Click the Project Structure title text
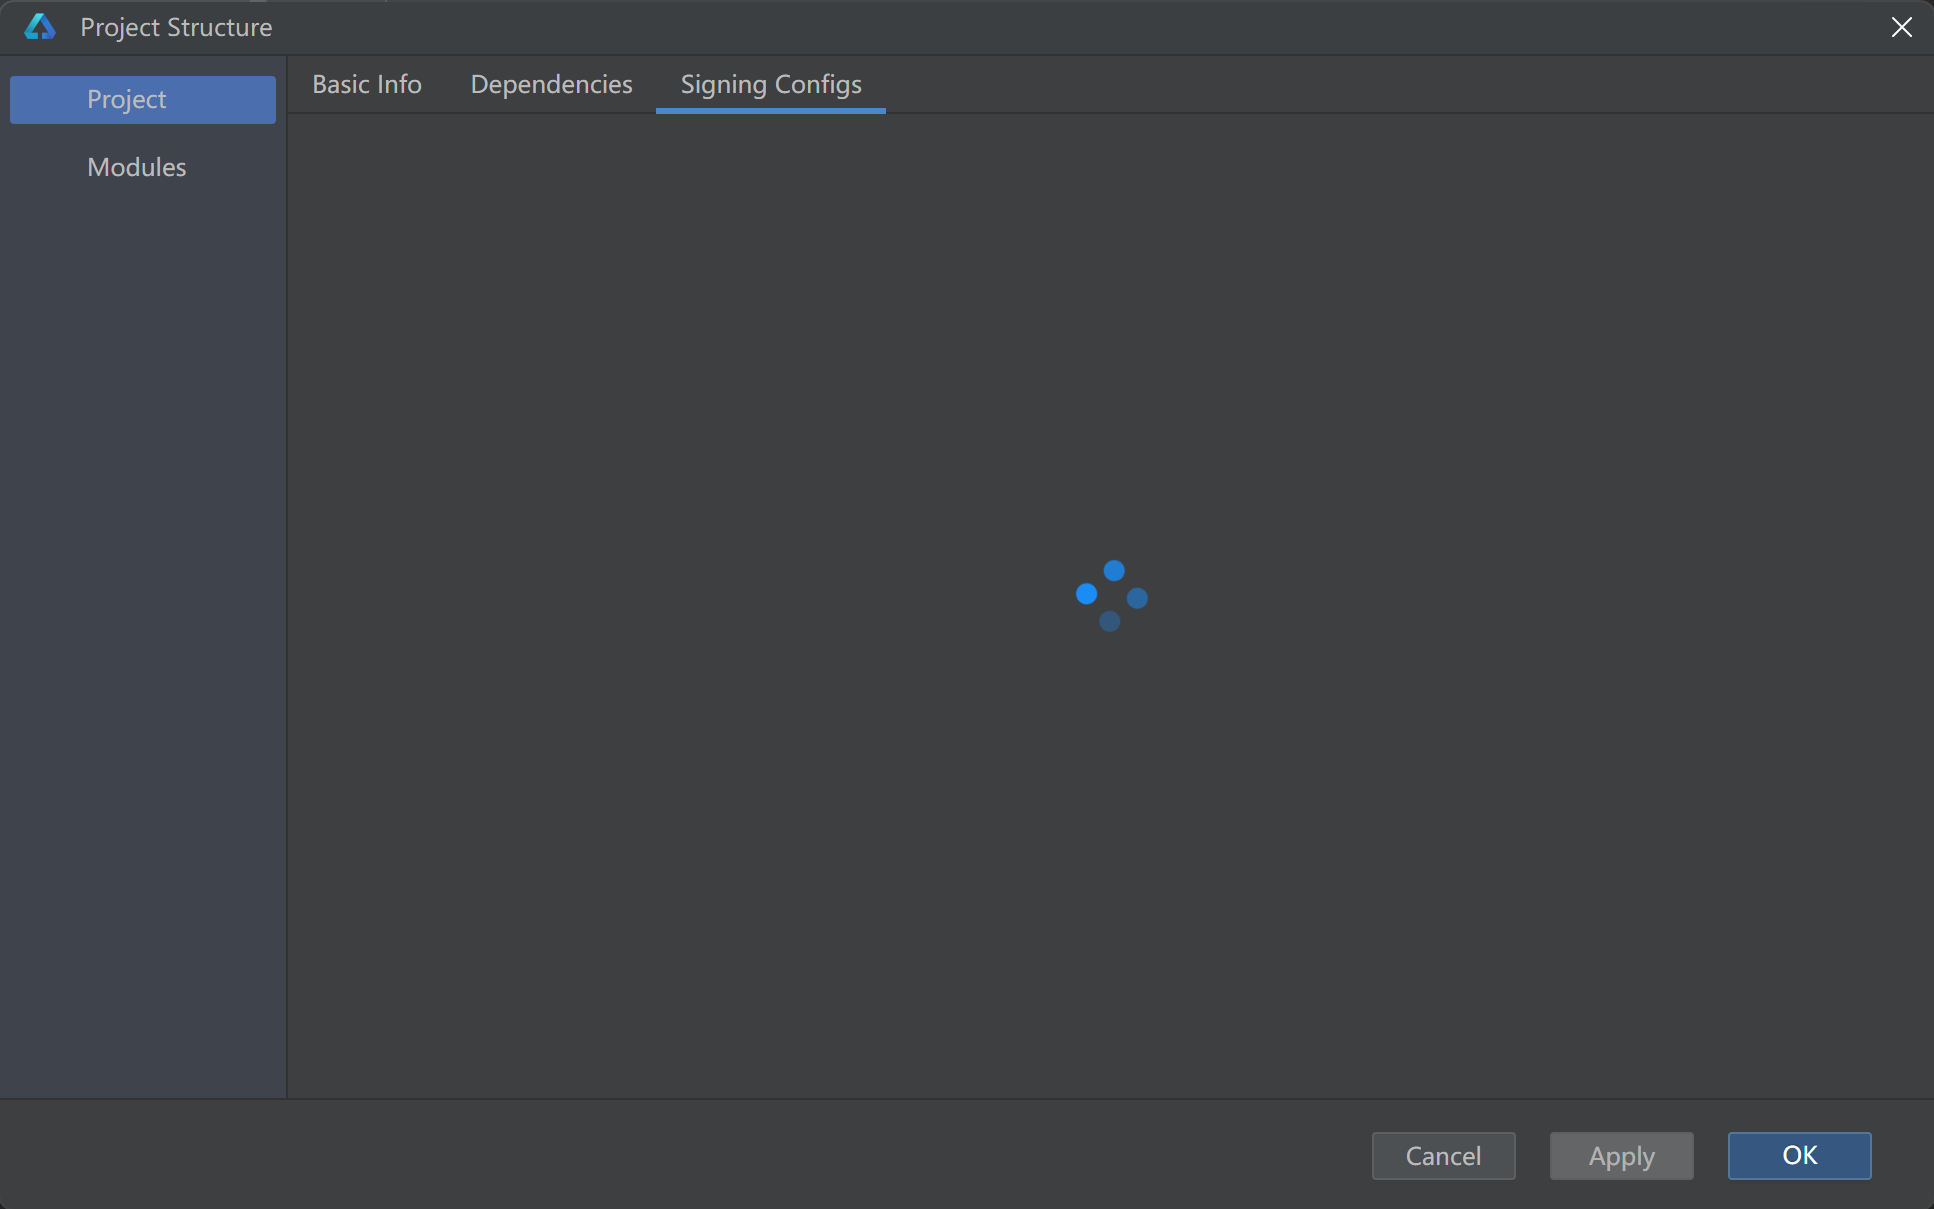 176,27
